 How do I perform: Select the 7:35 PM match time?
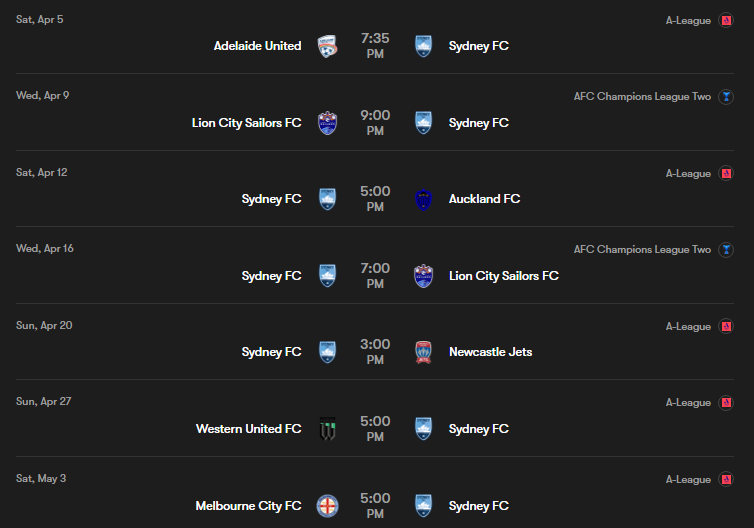pyautogui.click(x=375, y=46)
